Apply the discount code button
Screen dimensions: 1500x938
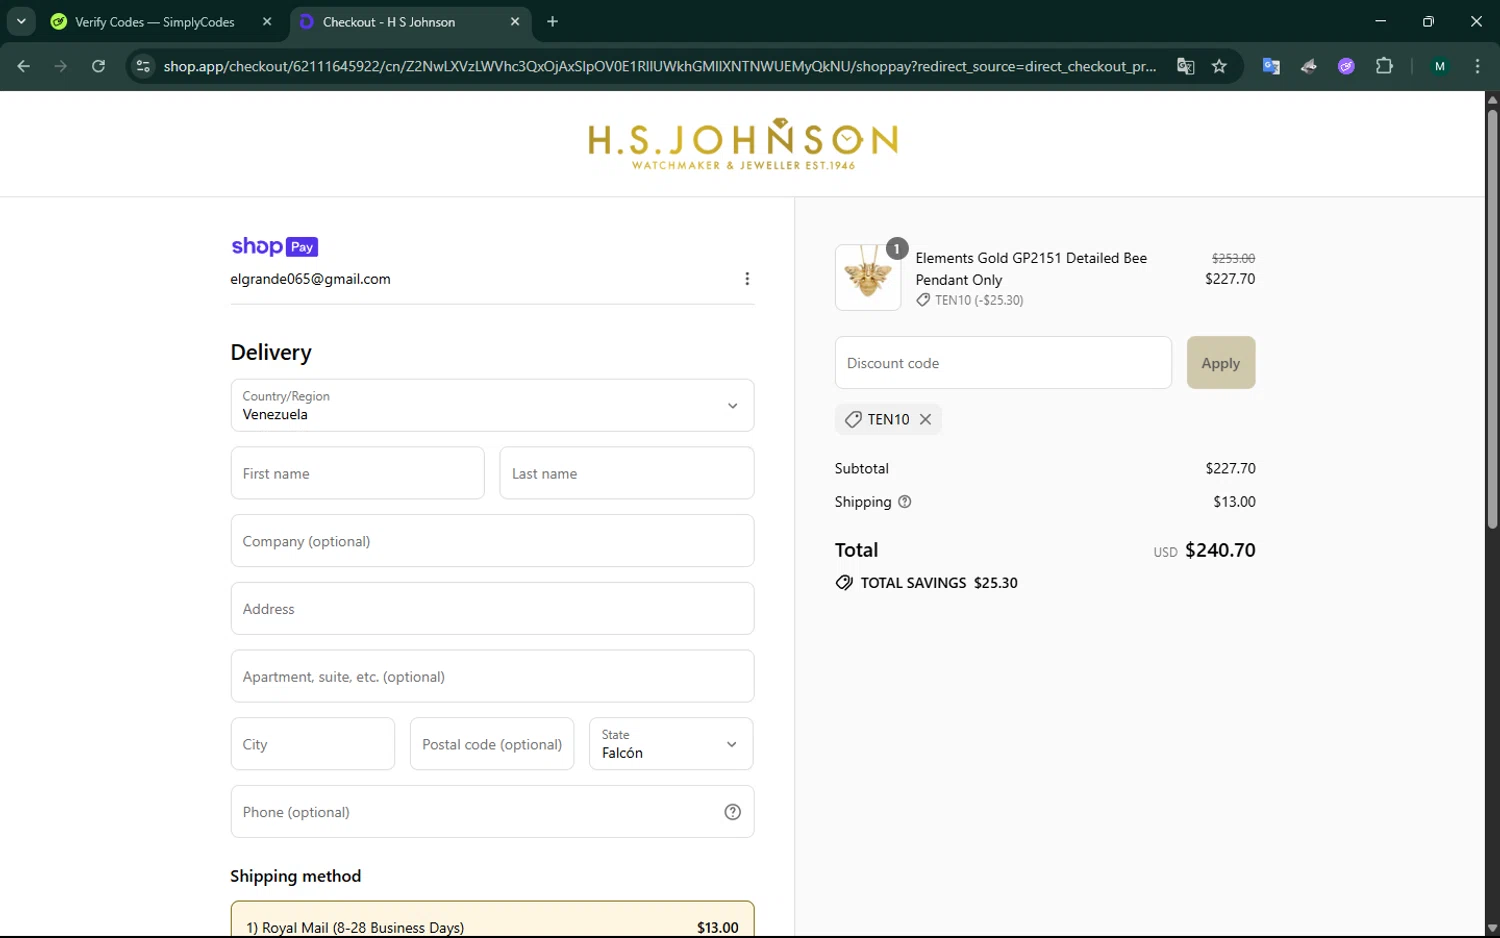pos(1221,363)
